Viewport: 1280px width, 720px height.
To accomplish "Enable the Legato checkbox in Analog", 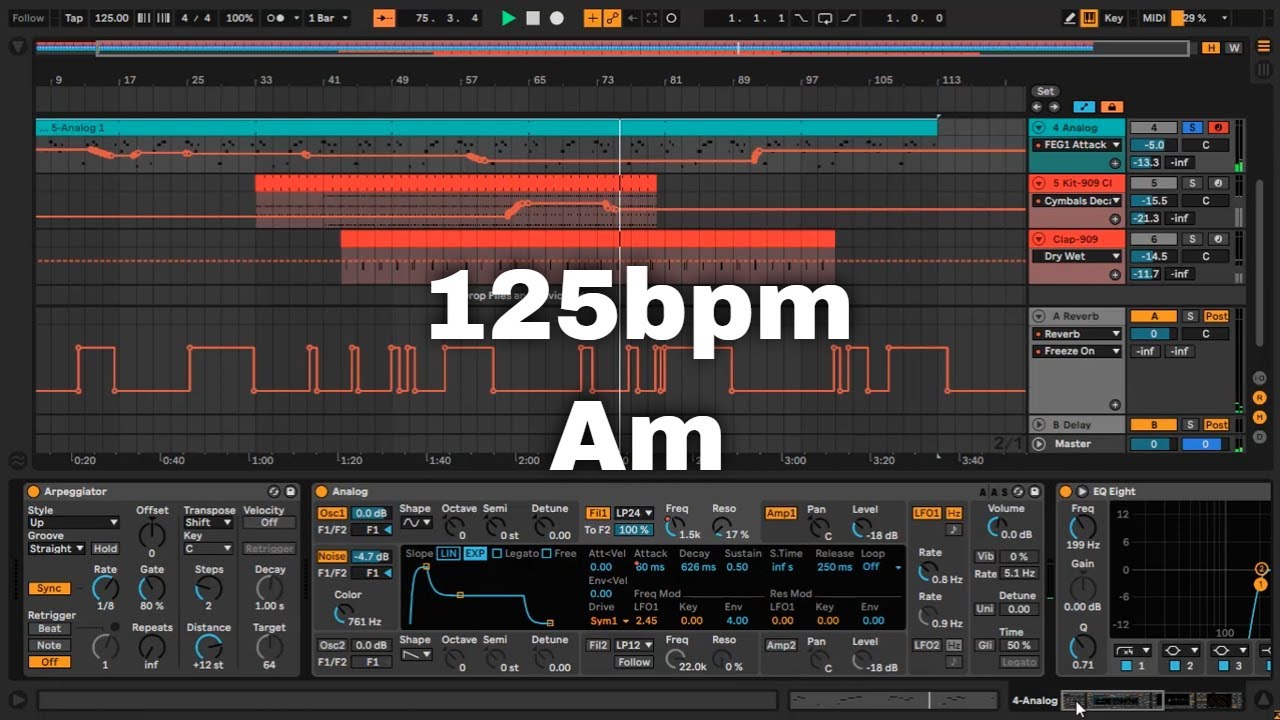I will (497, 554).
